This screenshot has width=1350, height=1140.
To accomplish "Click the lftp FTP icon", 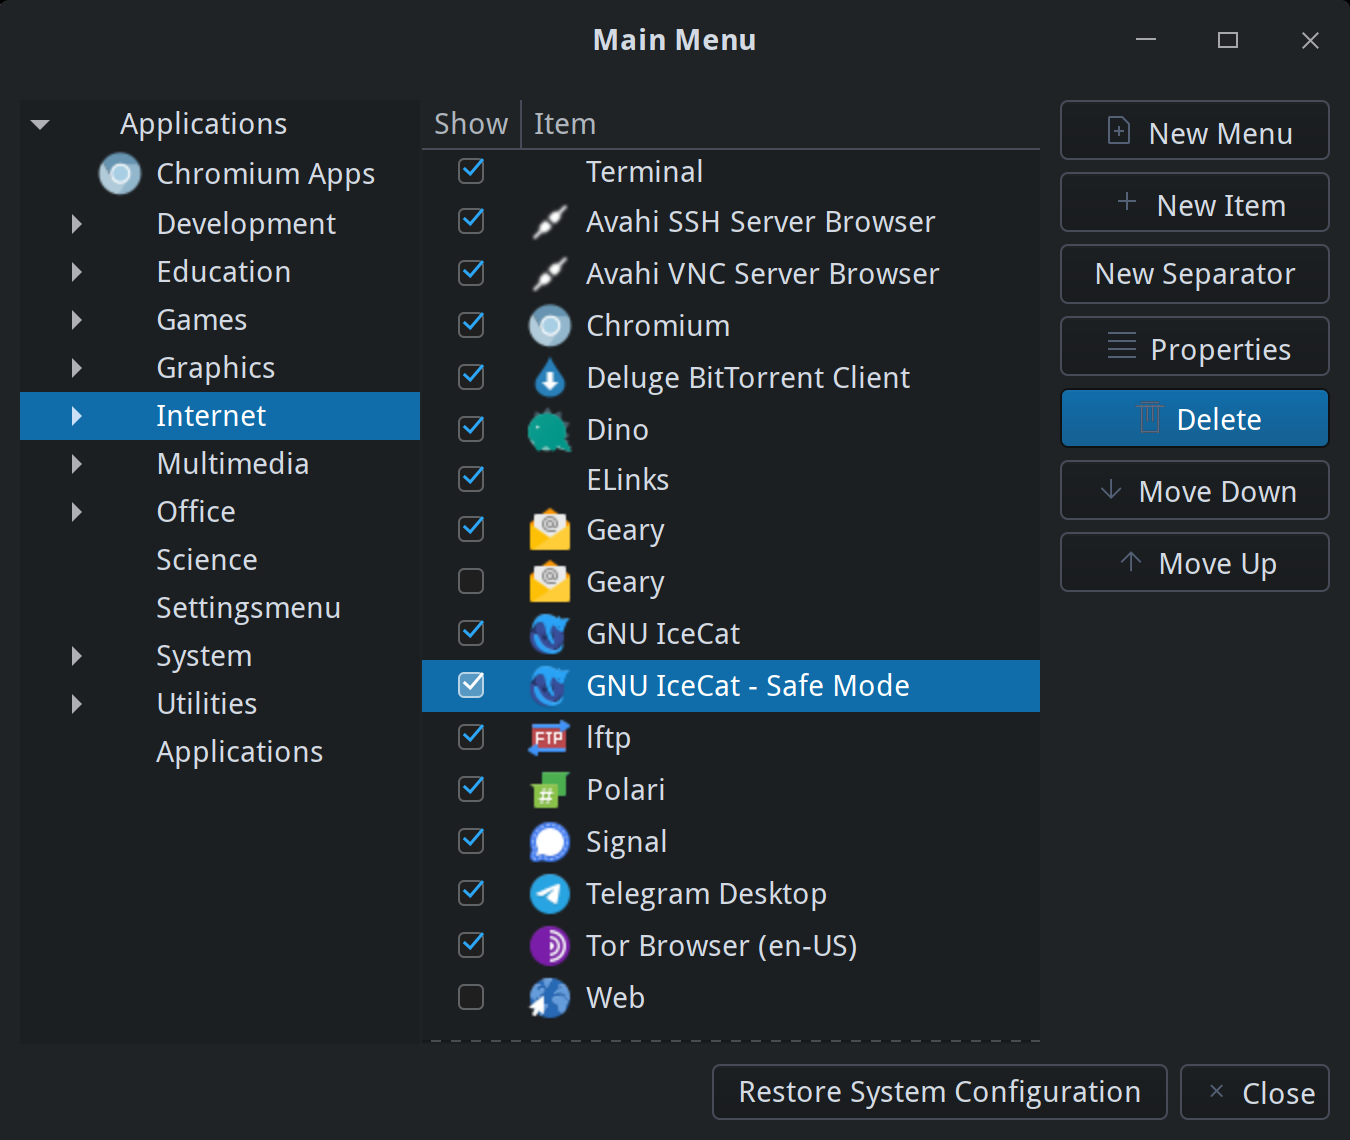I will tap(549, 738).
